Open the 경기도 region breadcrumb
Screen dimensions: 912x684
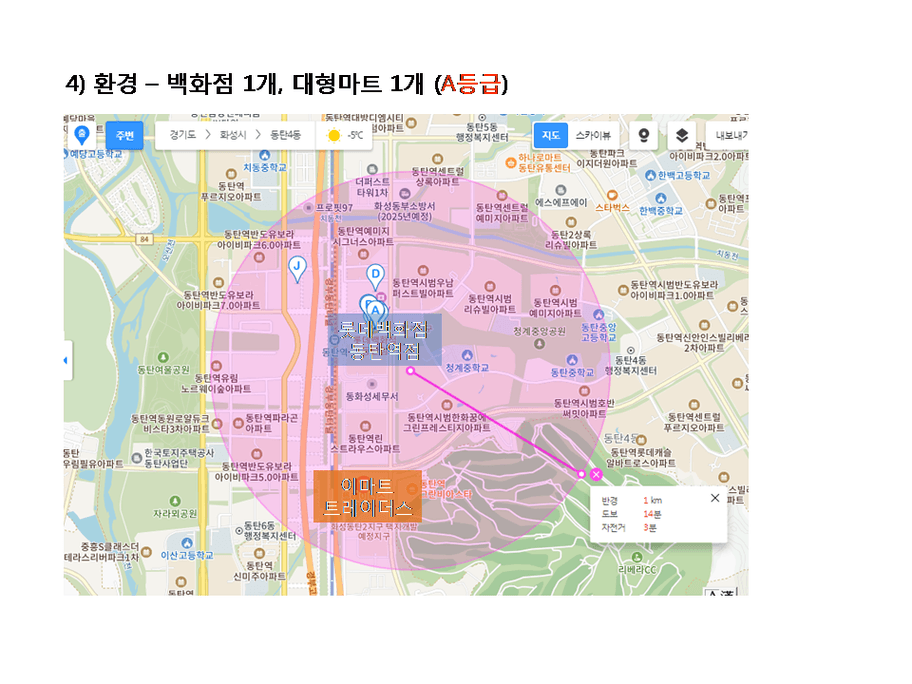click(x=183, y=135)
